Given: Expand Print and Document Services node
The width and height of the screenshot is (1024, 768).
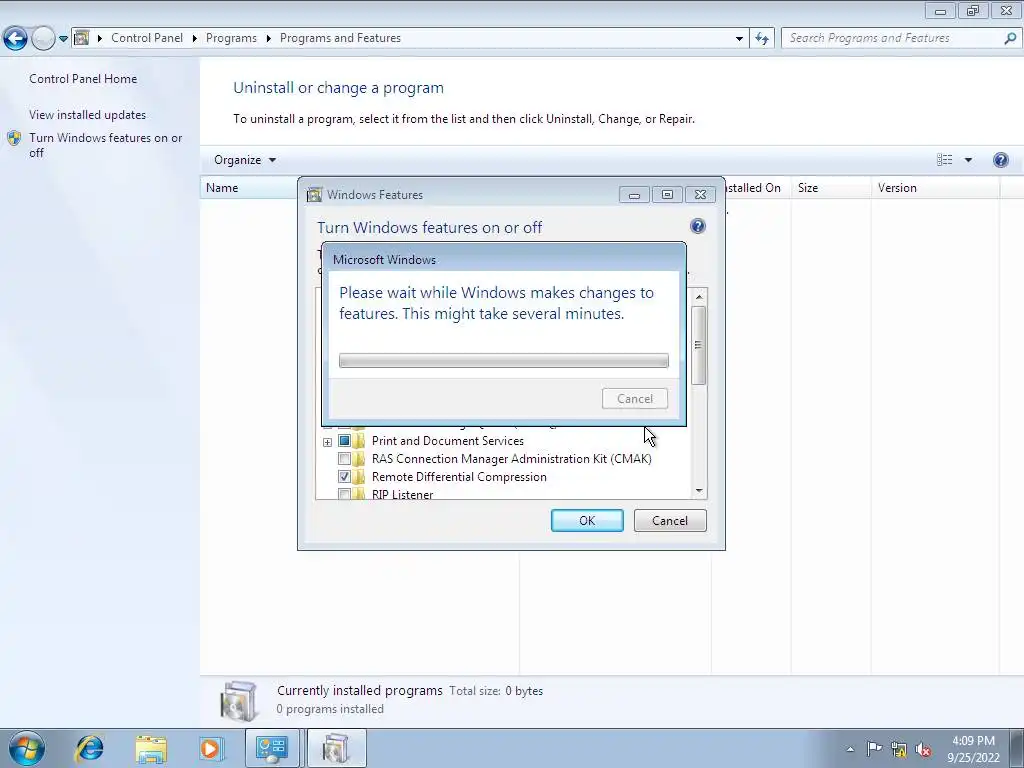Looking at the screenshot, I should coord(327,442).
